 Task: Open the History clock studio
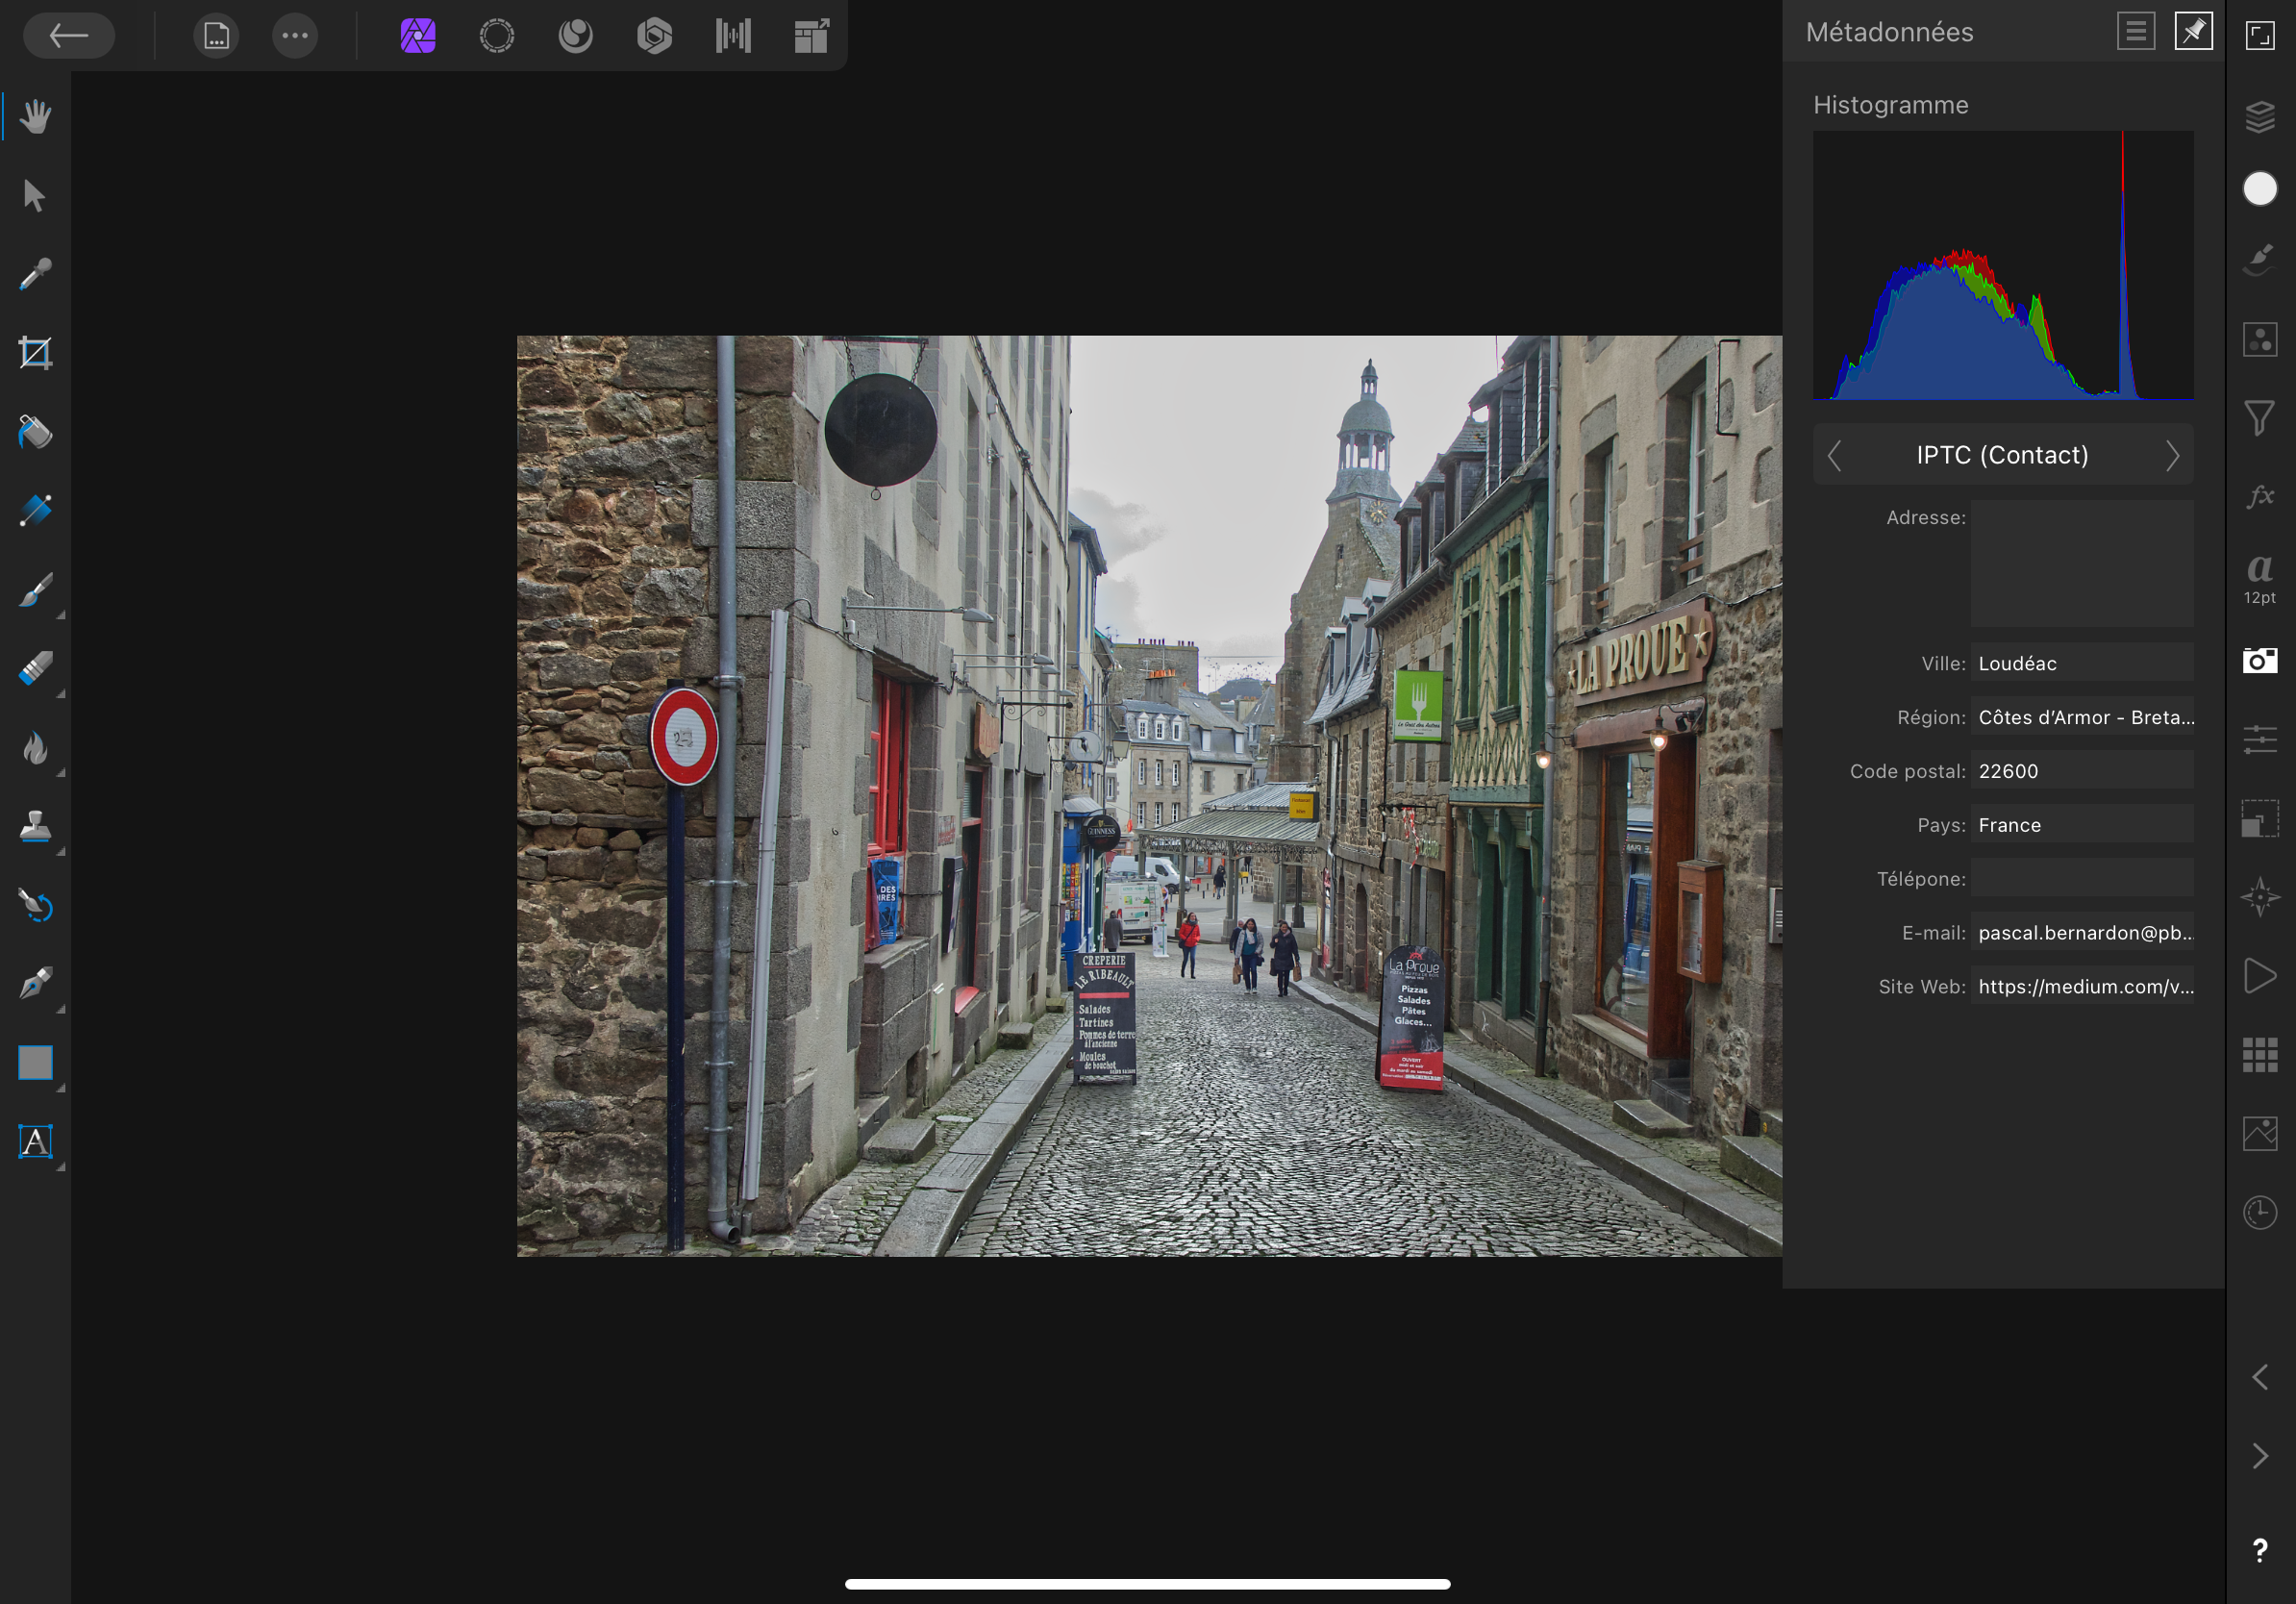coord(2260,1212)
